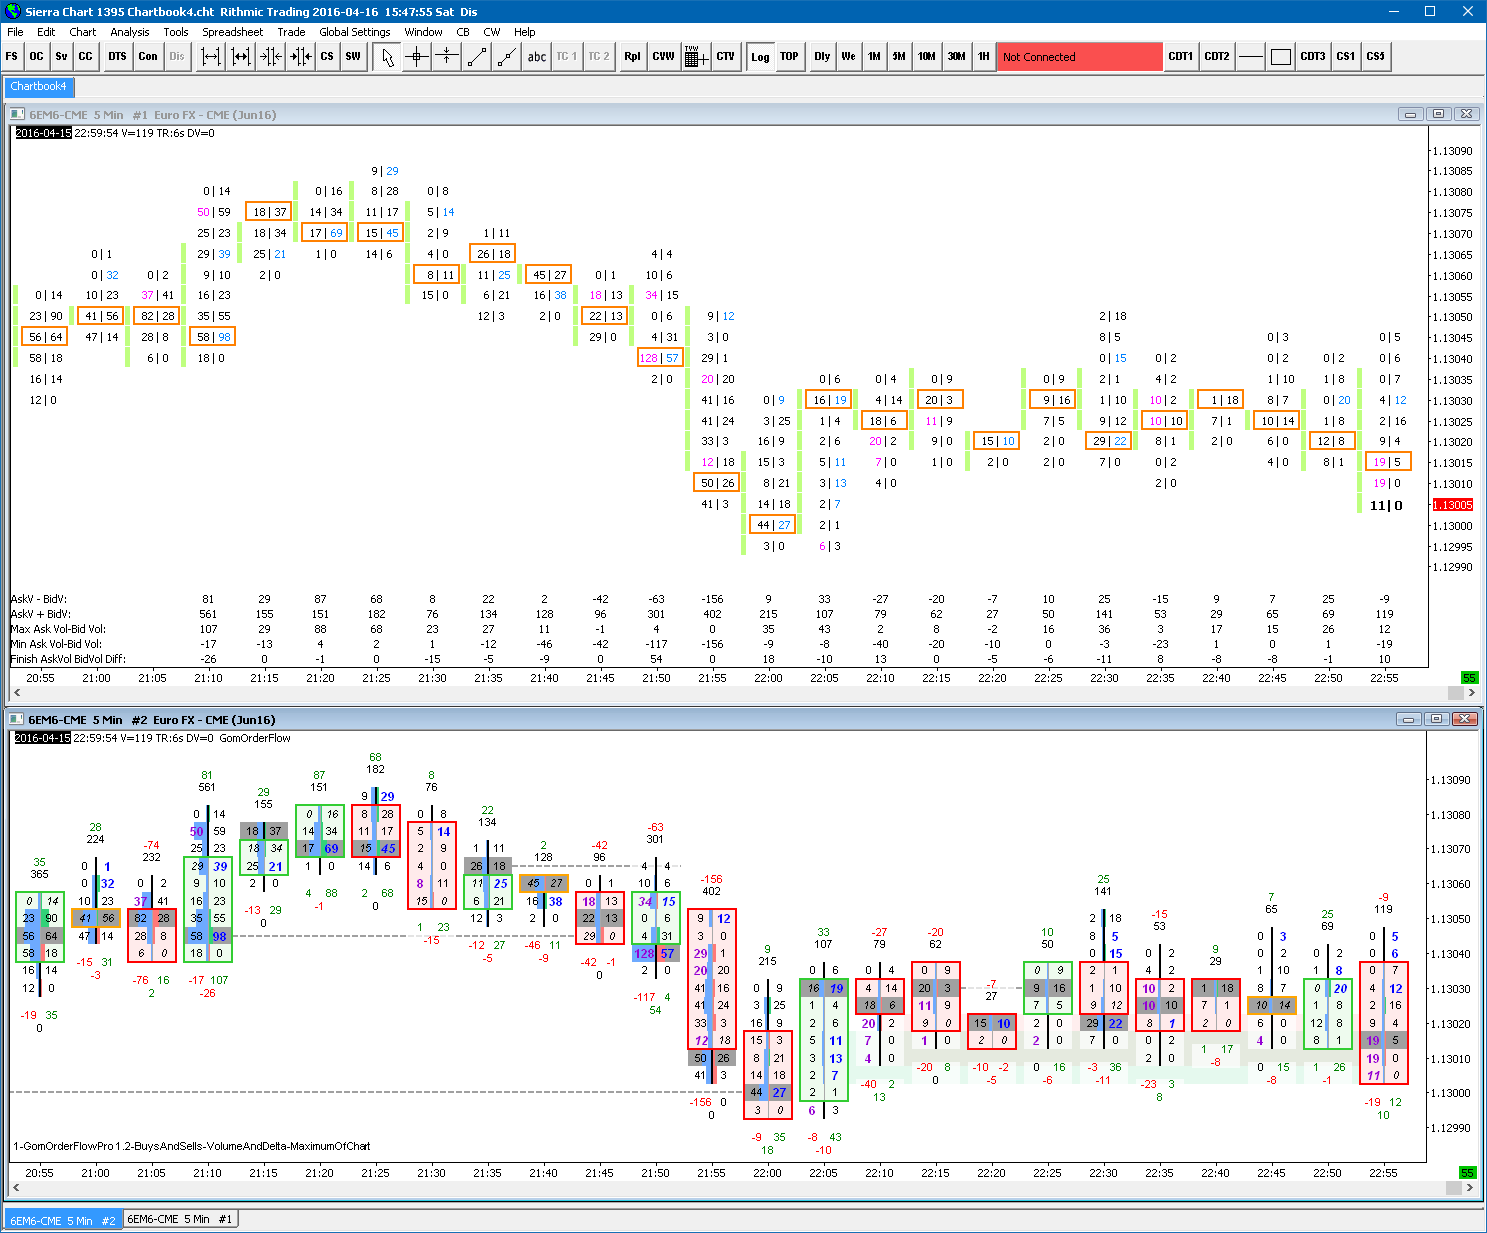The width and height of the screenshot is (1487, 1233).
Task: Click the Rpl replay toolbar button
Action: pos(632,57)
